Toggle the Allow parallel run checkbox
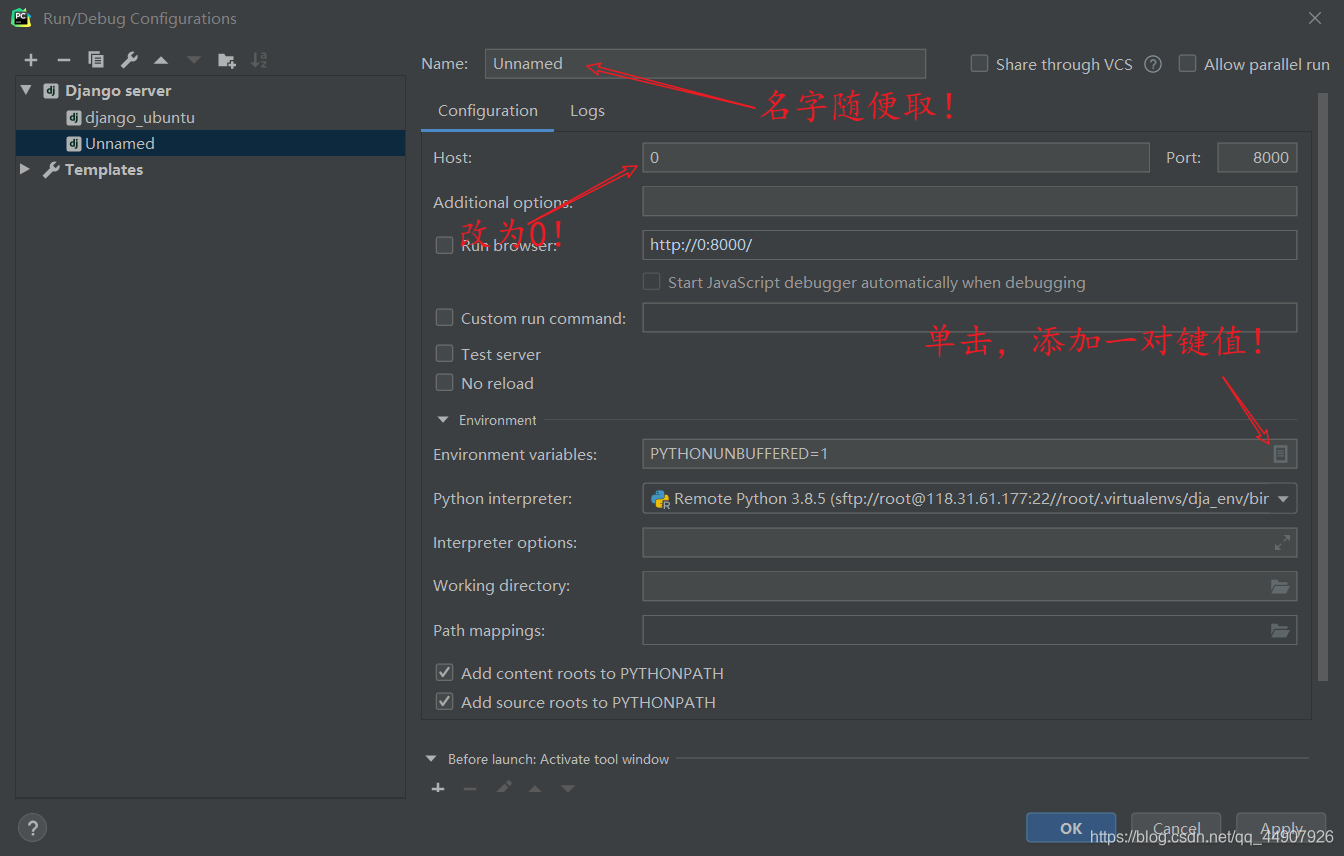The width and height of the screenshot is (1344, 856). (1188, 64)
